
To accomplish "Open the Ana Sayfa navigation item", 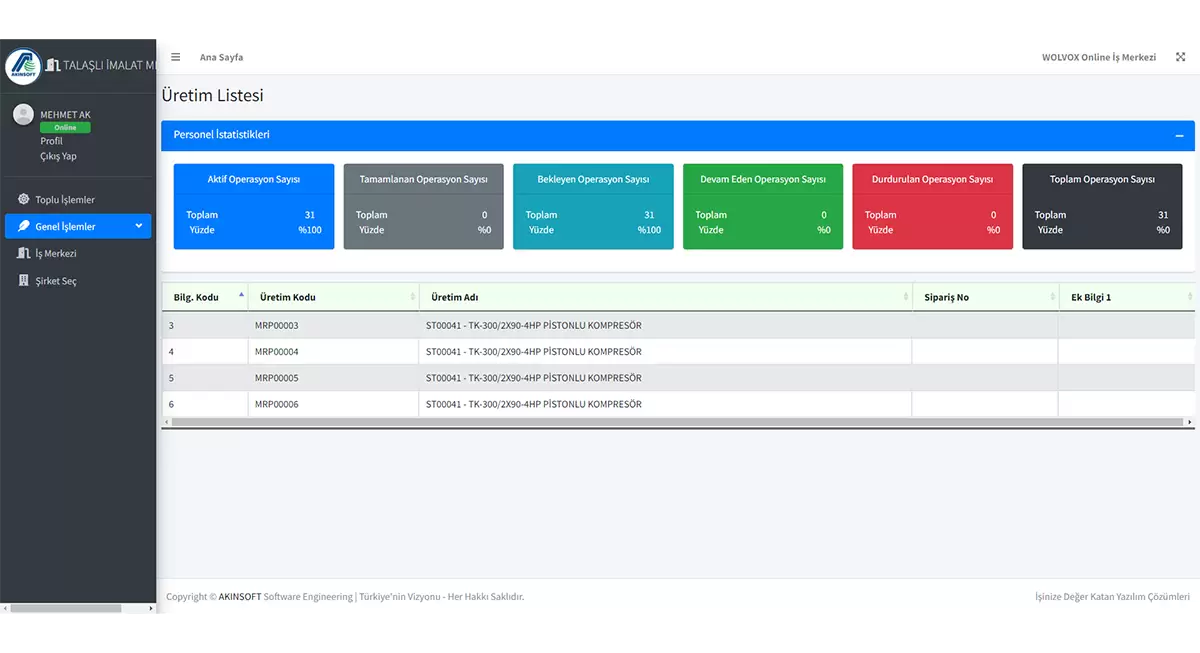I will 221,57.
